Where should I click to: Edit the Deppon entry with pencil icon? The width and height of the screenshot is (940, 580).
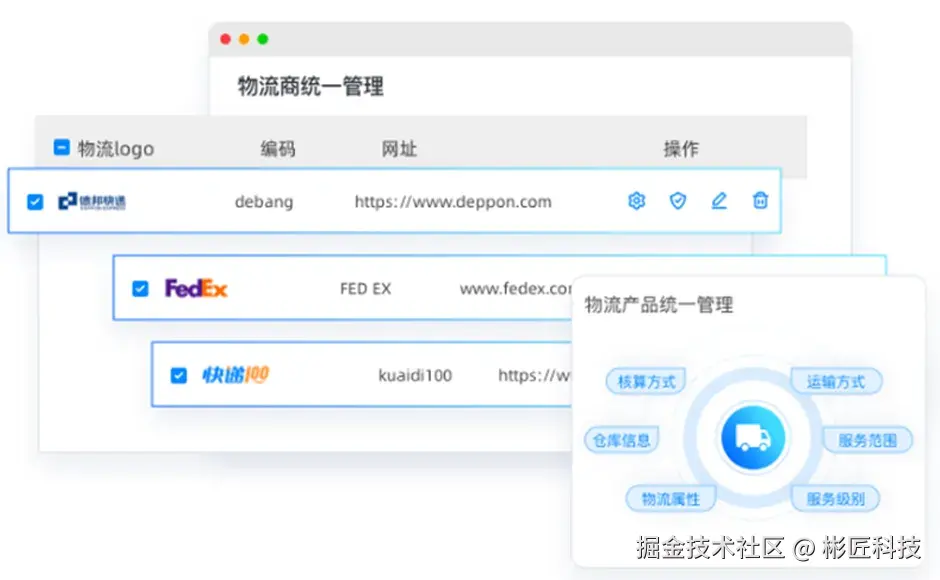click(719, 200)
